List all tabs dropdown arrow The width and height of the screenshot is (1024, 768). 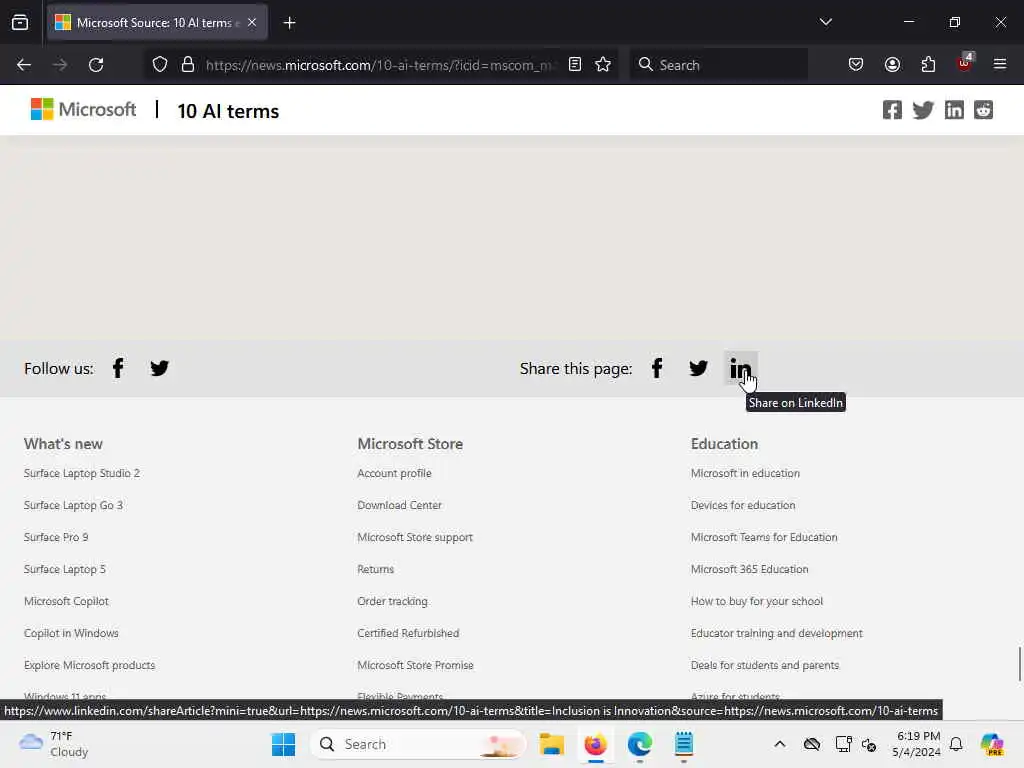[x=825, y=22]
